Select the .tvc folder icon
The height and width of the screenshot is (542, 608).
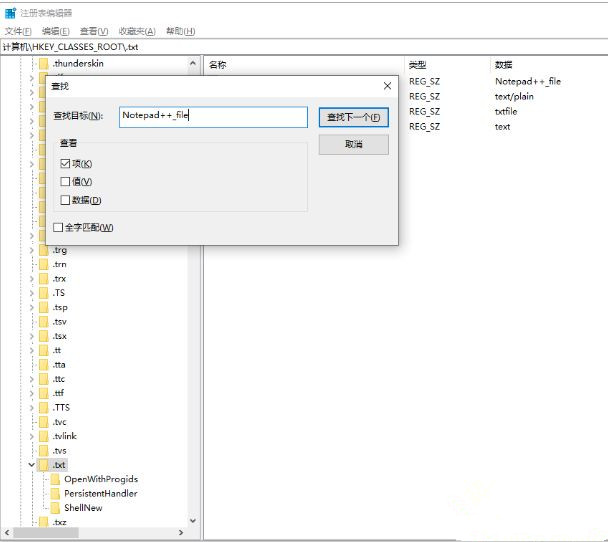pyautogui.click(x=44, y=422)
